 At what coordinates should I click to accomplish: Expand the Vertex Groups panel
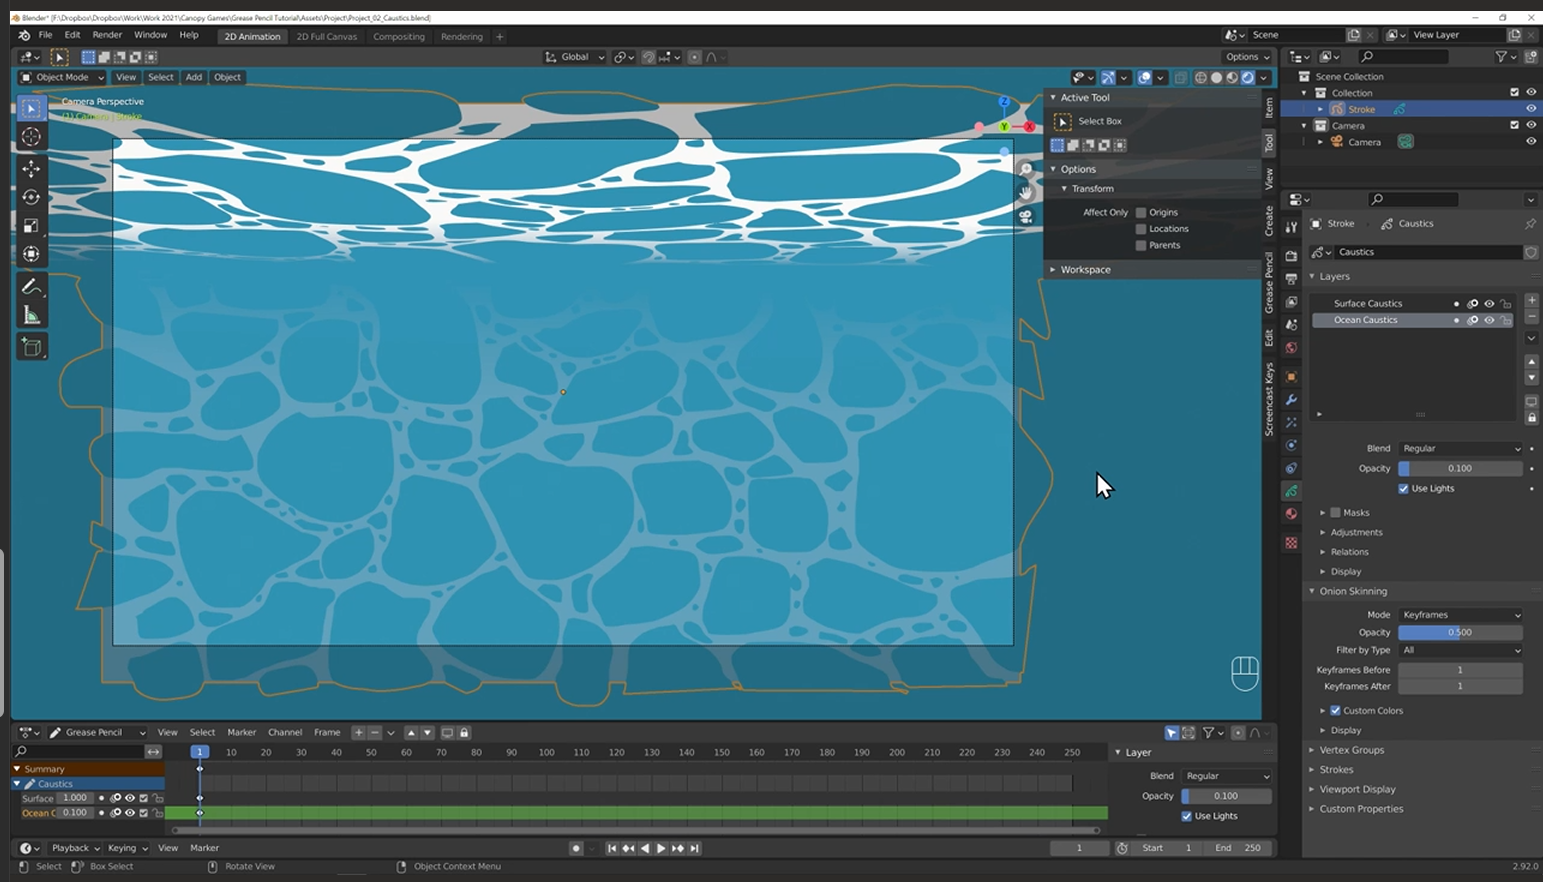click(1351, 750)
